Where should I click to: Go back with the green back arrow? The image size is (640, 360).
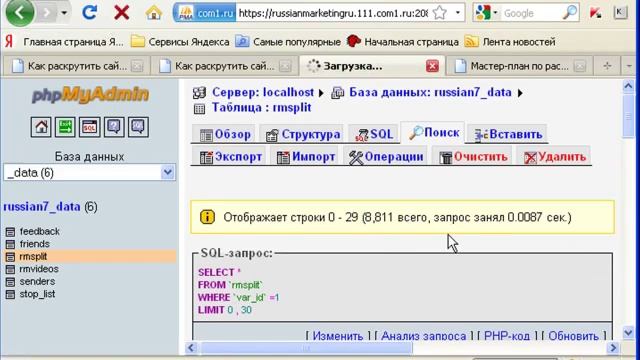click(19, 13)
